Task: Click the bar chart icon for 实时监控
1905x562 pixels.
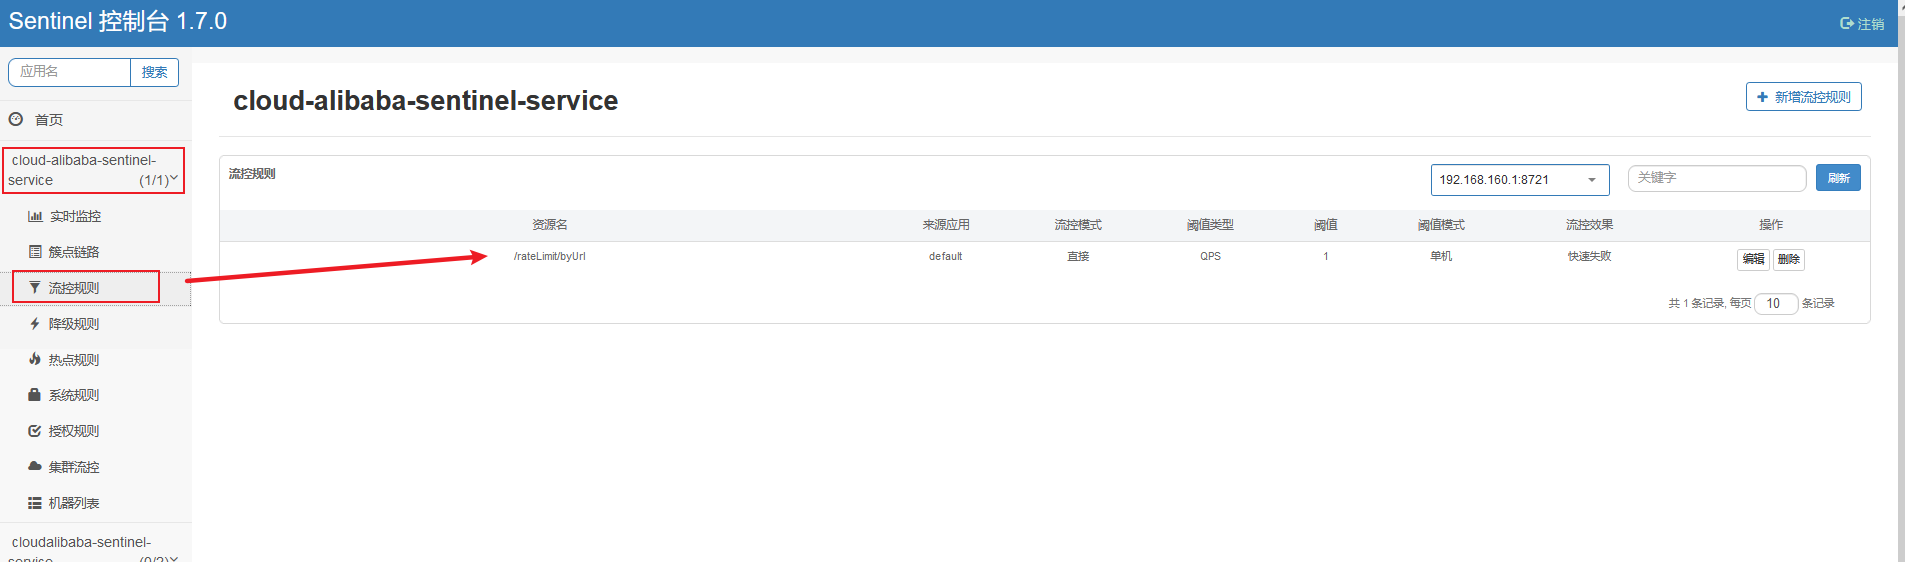Action: (x=35, y=216)
